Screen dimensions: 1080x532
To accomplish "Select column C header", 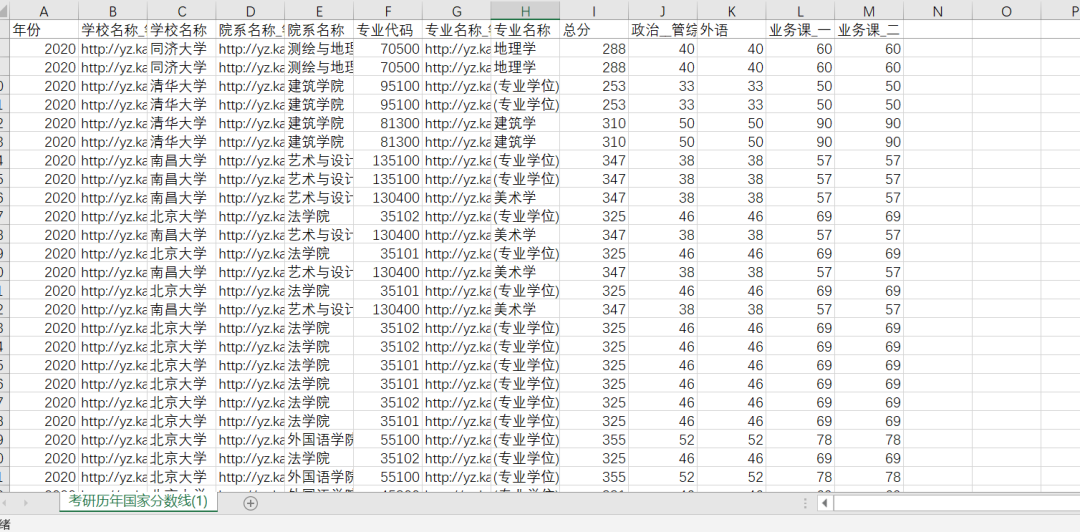I will [182, 10].
